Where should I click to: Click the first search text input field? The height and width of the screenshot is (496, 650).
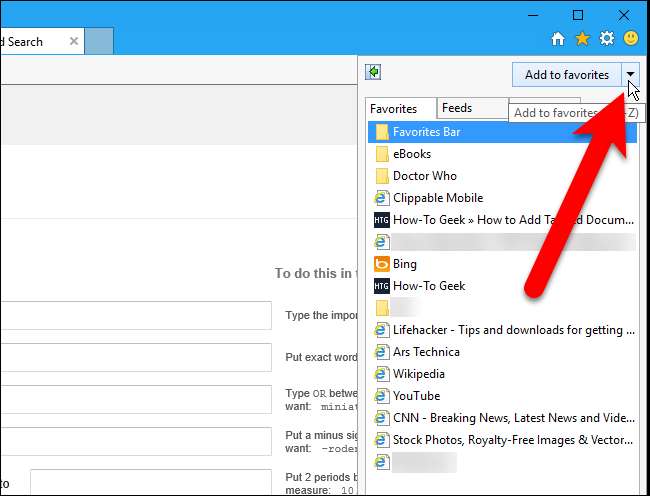pyautogui.click(x=135, y=315)
